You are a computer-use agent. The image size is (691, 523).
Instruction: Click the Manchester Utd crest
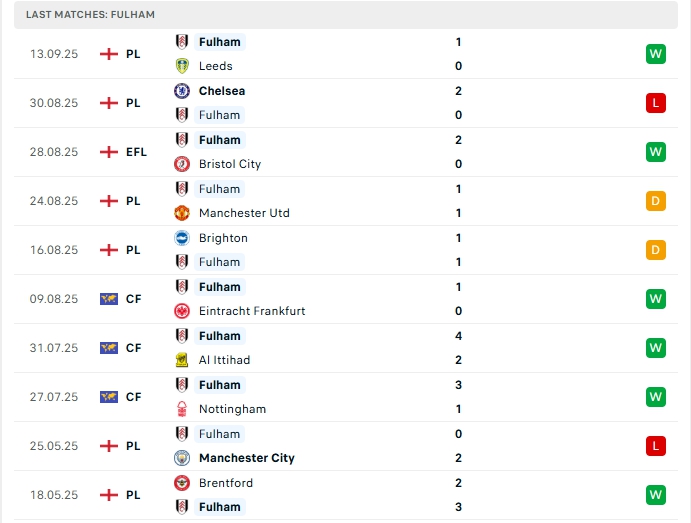182,213
